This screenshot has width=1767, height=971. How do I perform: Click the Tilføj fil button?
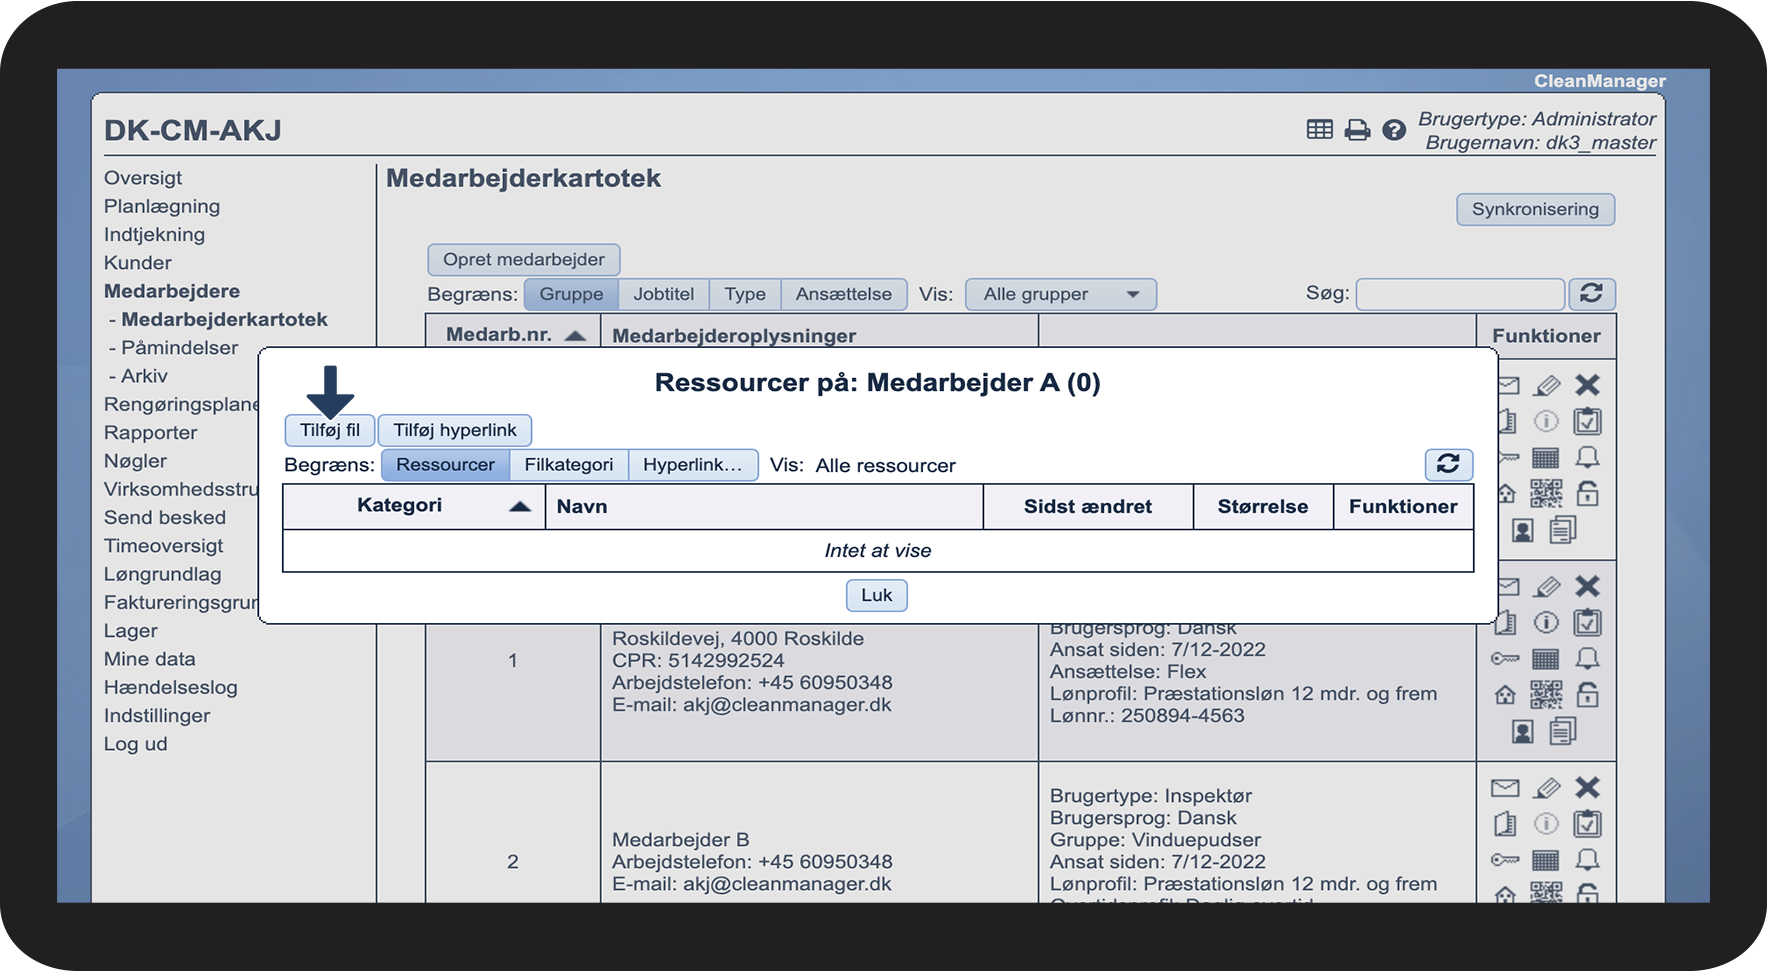pos(329,430)
